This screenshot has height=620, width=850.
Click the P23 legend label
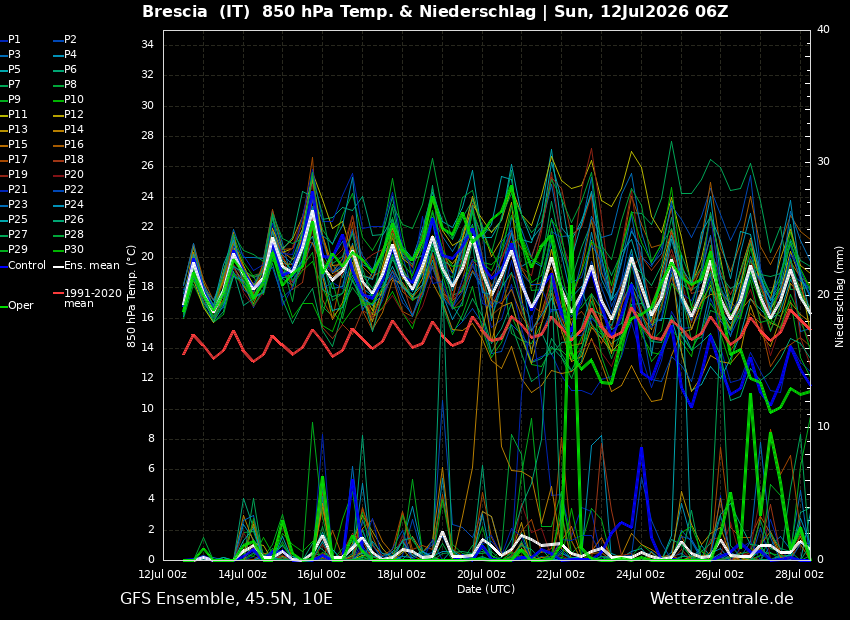(x=17, y=204)
